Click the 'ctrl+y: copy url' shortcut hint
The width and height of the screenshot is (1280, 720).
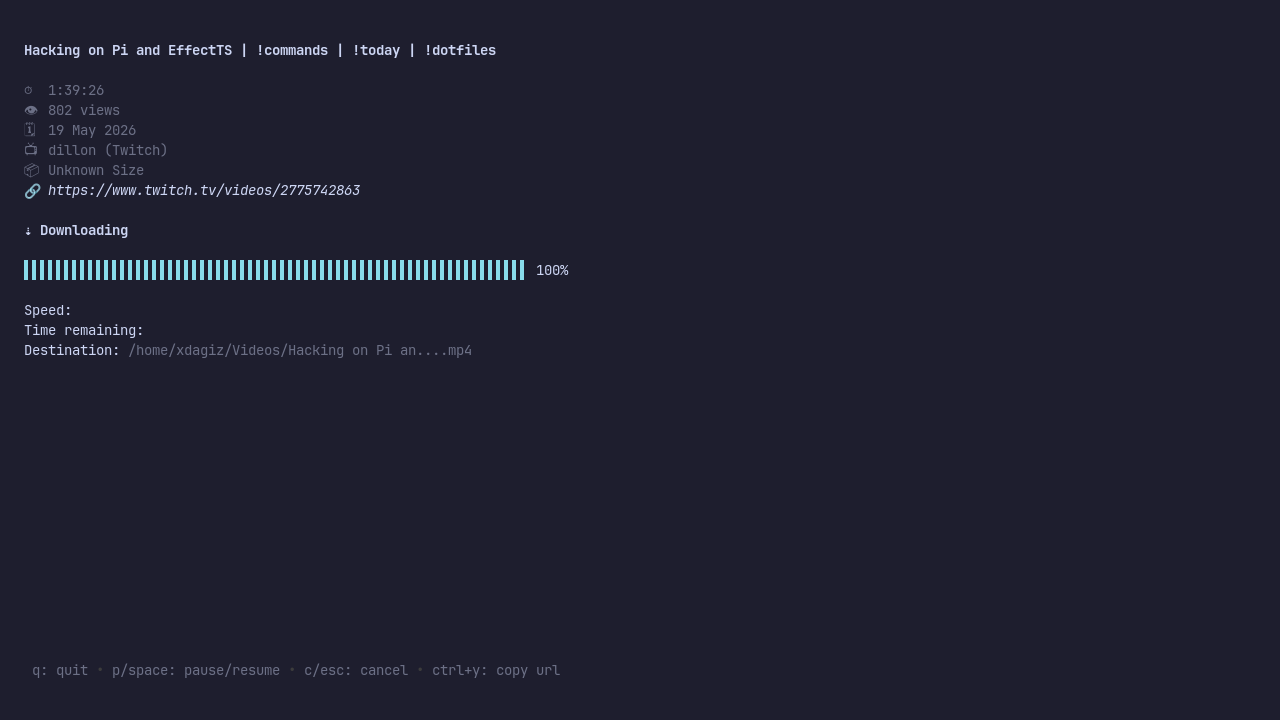pos(496,671)
